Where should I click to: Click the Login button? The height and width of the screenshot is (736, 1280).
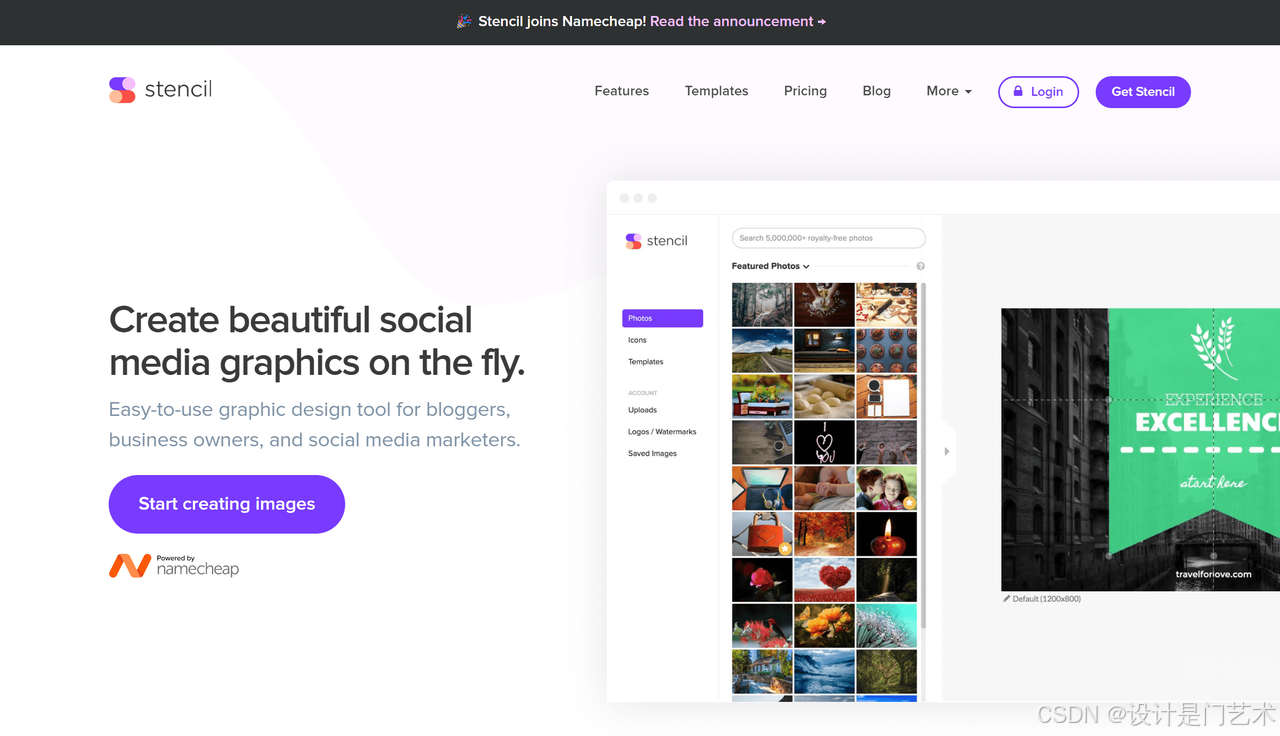tap(1038, 91)
